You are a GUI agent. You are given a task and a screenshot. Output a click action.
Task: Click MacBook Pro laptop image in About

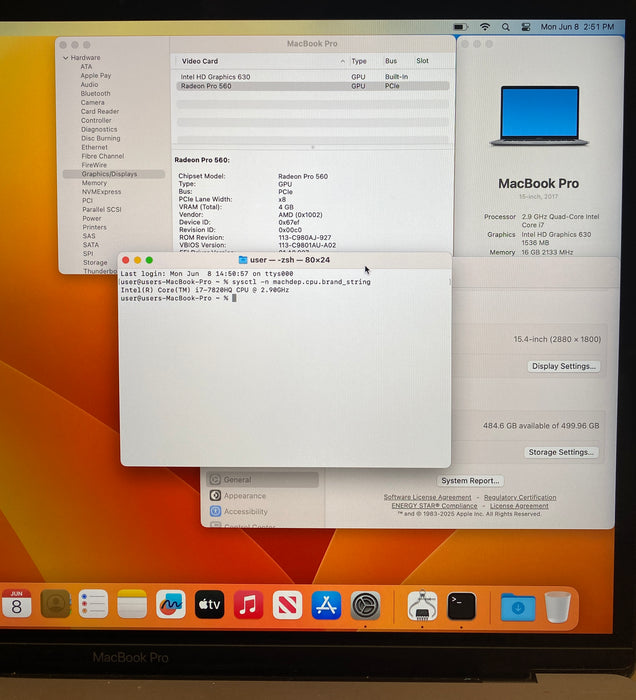(539, 116)
